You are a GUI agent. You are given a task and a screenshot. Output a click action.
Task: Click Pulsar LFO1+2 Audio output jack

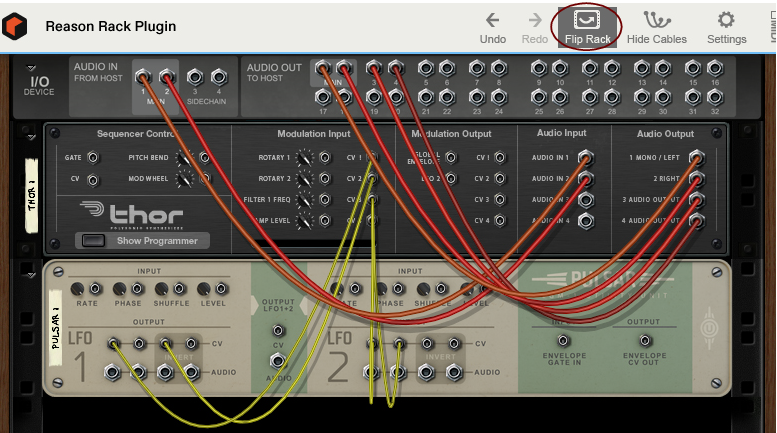tap(278, 361)
